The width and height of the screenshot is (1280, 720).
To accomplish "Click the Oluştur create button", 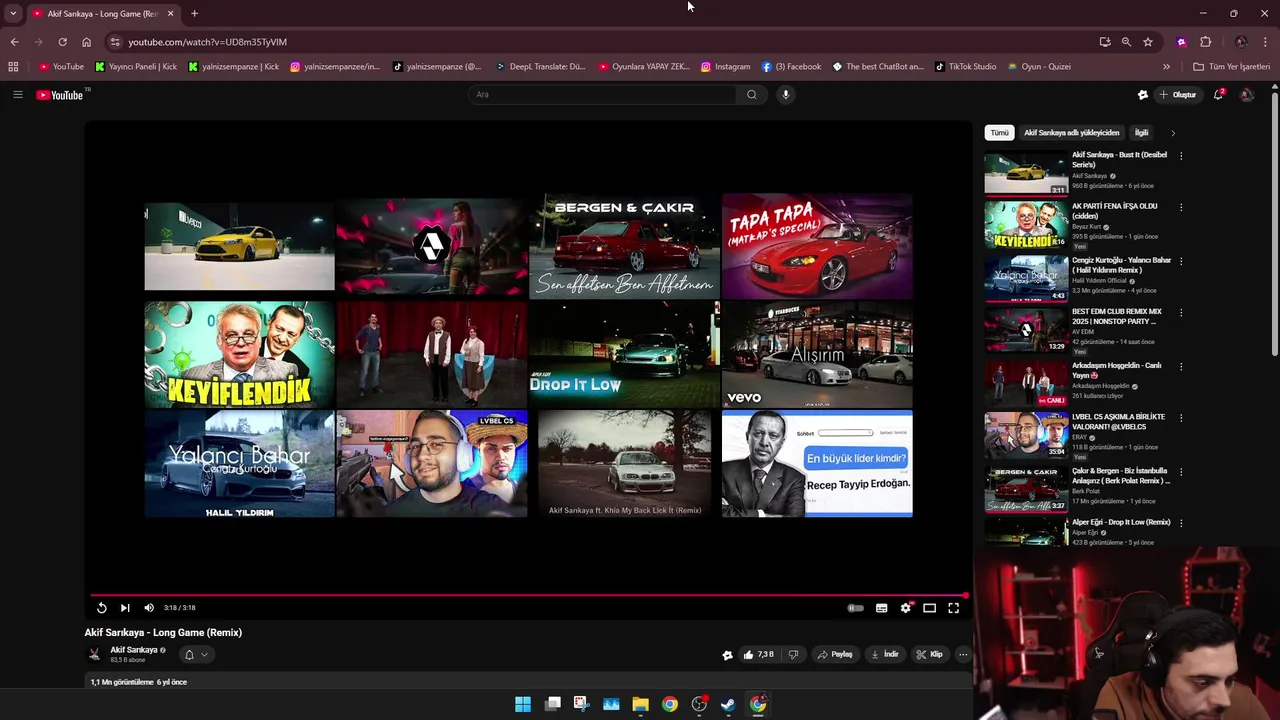I will pyautogui.click(x=1178, y=95).
